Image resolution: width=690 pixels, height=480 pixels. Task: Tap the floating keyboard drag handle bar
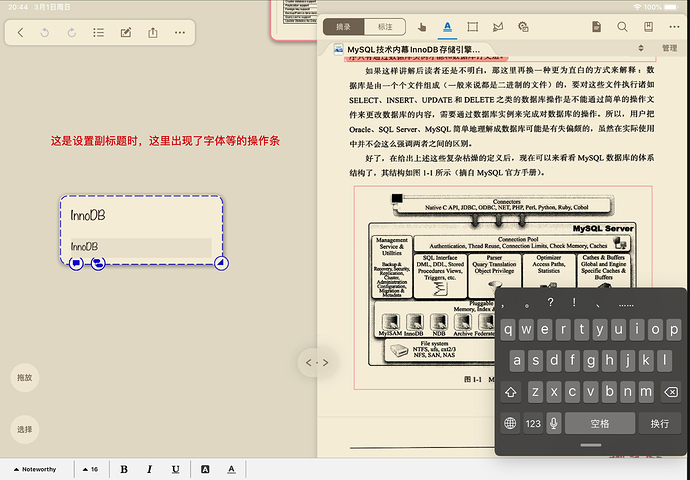coord(591,445)
